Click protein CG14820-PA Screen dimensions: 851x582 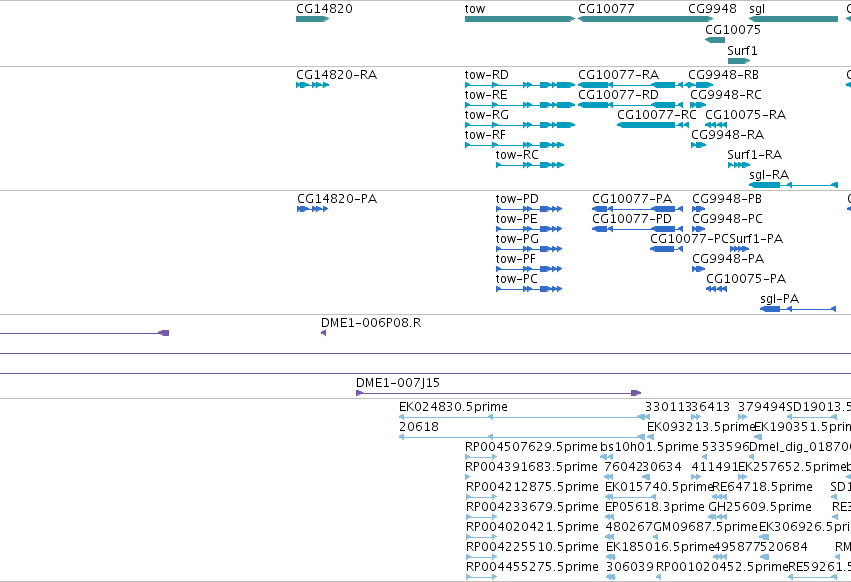click(x=313, y=209)
